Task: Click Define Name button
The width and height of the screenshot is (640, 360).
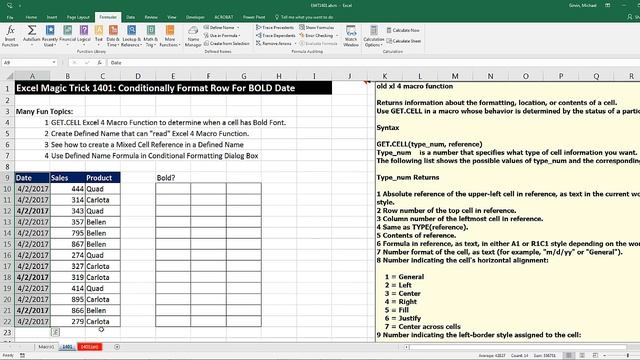Action: [x=219, y=27]
